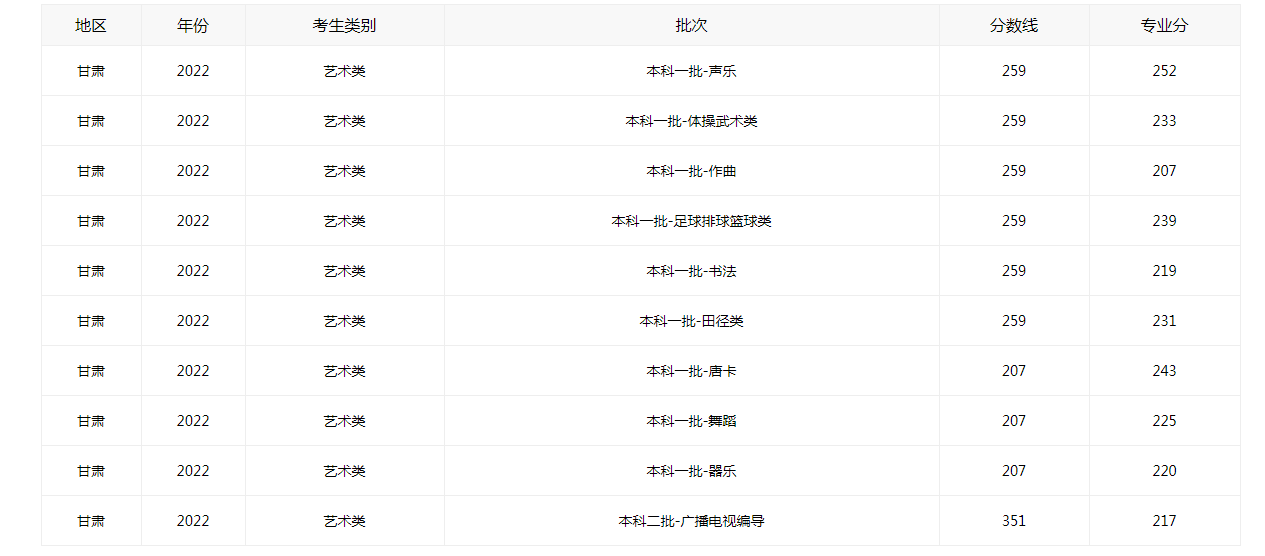Image resolution: width=1265 pixels, height=556 pixels.
Task: Click the professional score 243 cell
Action: (1164, 371)
